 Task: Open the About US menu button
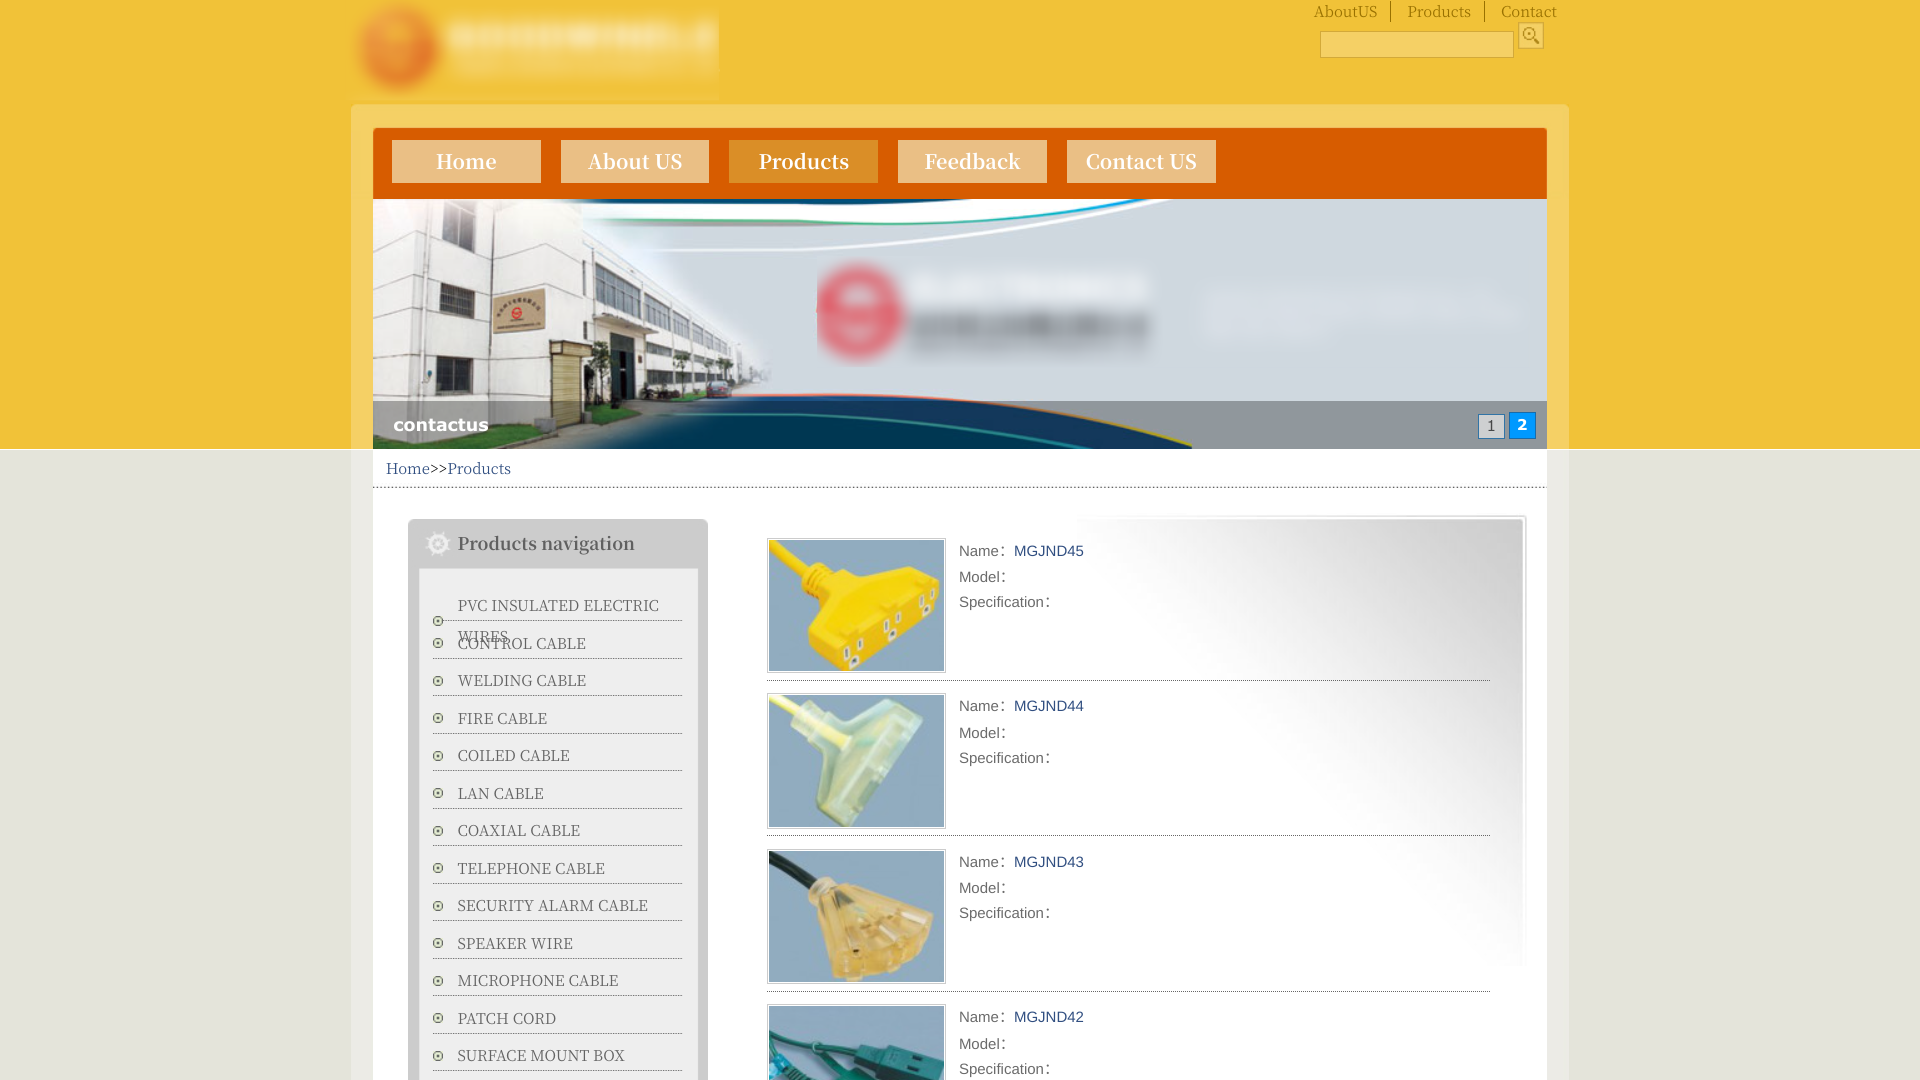pyautogui.click(x=635, y=161)
